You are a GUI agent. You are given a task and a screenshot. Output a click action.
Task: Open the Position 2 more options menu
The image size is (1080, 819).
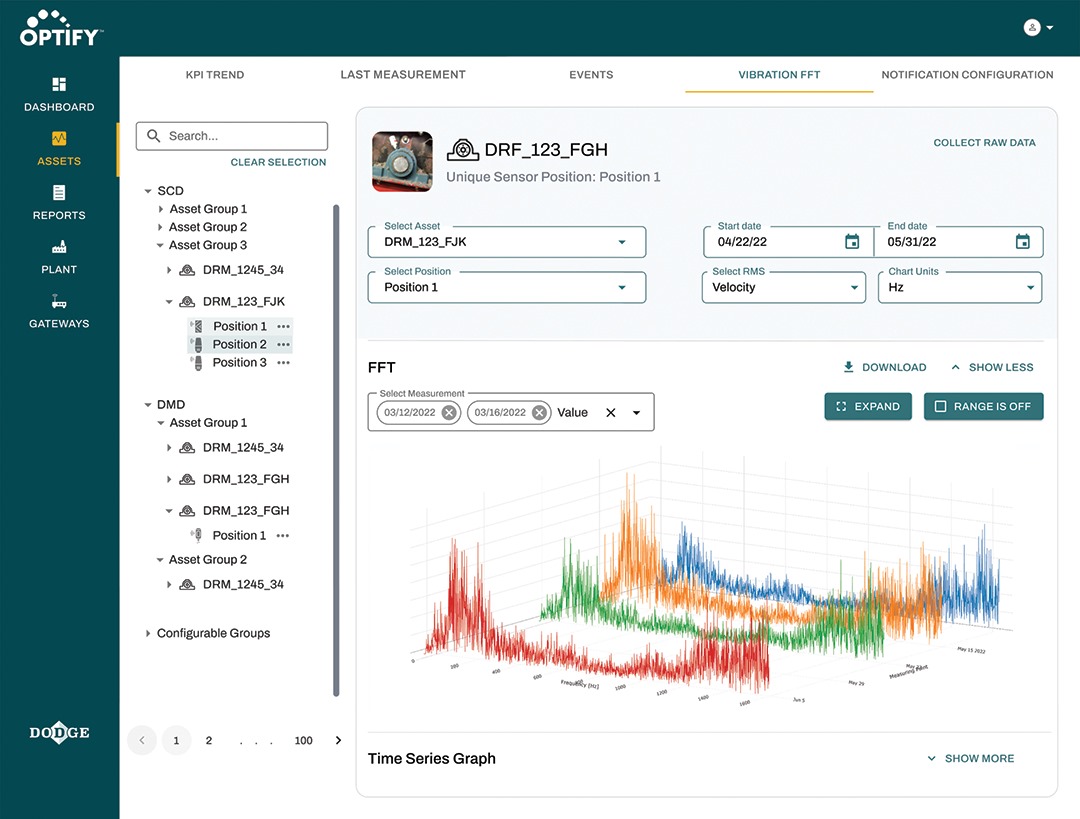pos(284,345)
